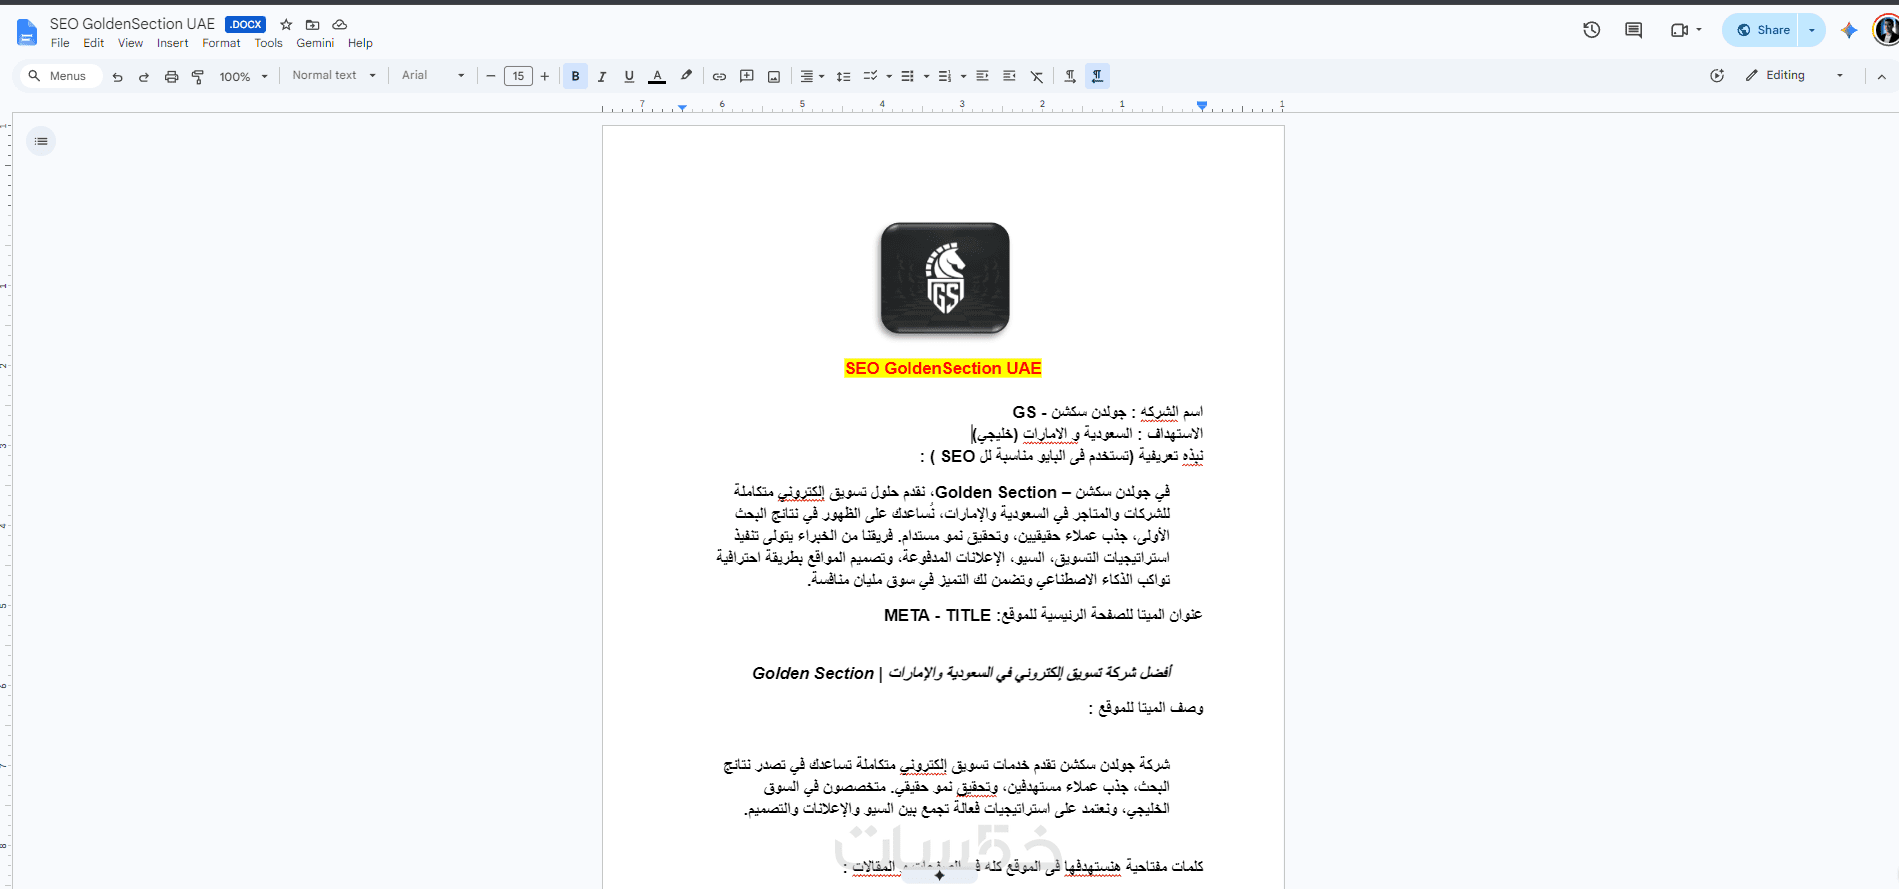Image resolution: width=1899 pixels, height=889 pixels.
Task: Check the cloud save status icon
Action: pyautogui.click(x=340, y=24)
